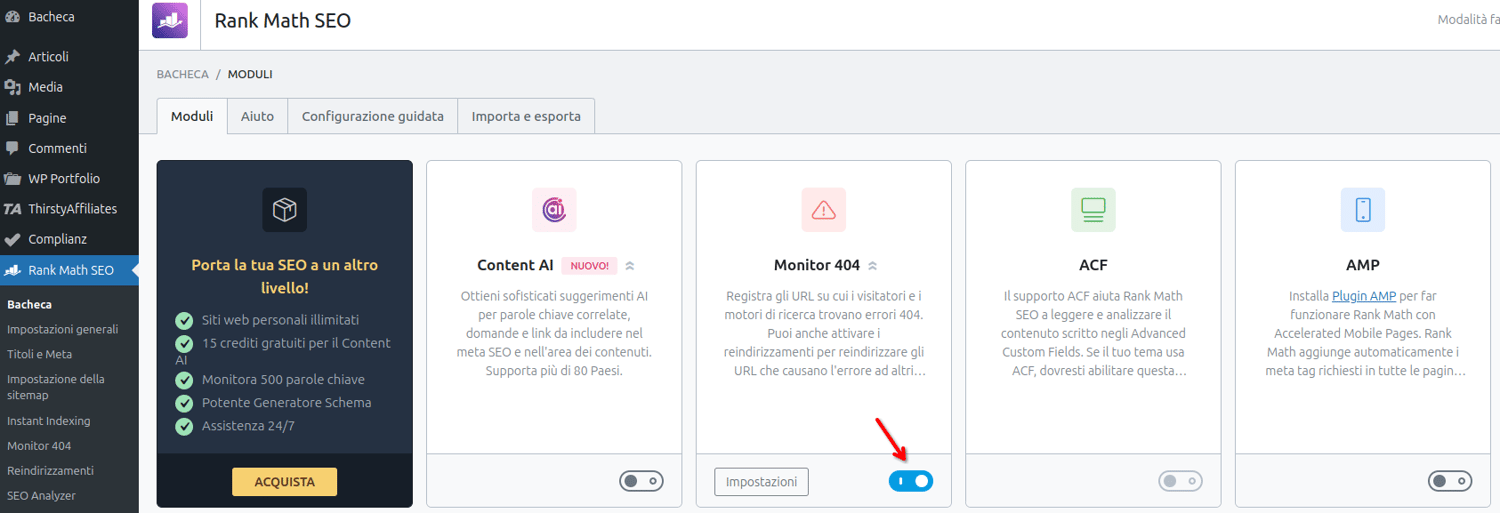Click the Content AI card title
This screenshot has width=1500, height=513.
(x=515, y=266)
